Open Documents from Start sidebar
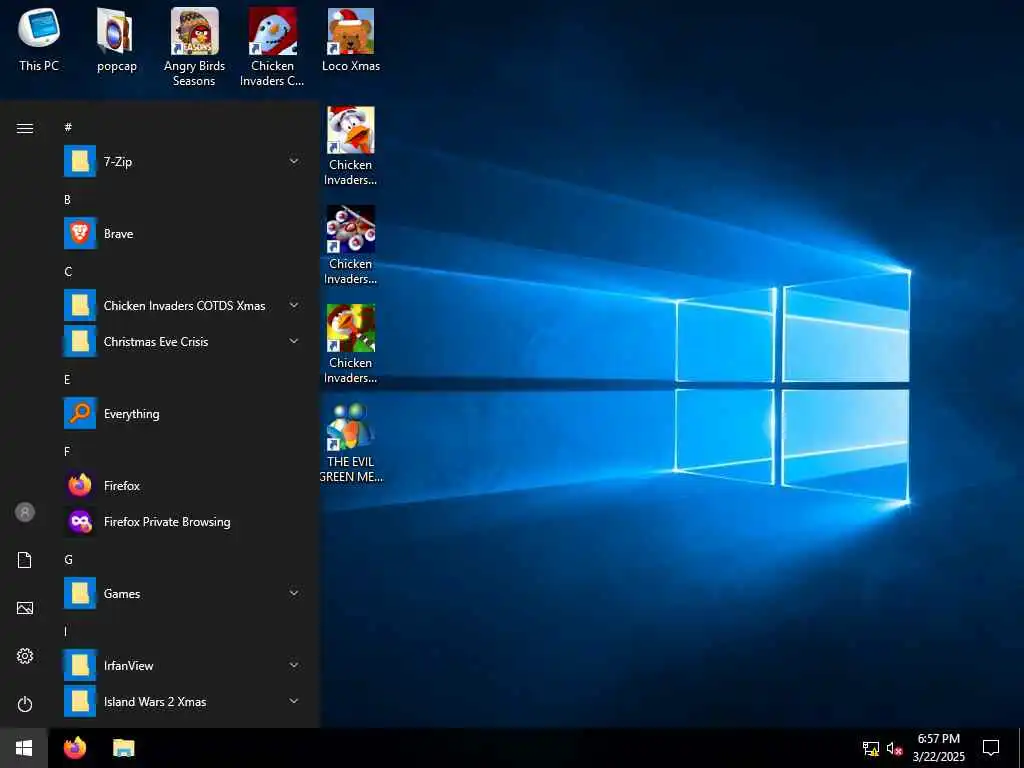The width and height of the screenshot is (1024, 768). (x=25, y=560)
